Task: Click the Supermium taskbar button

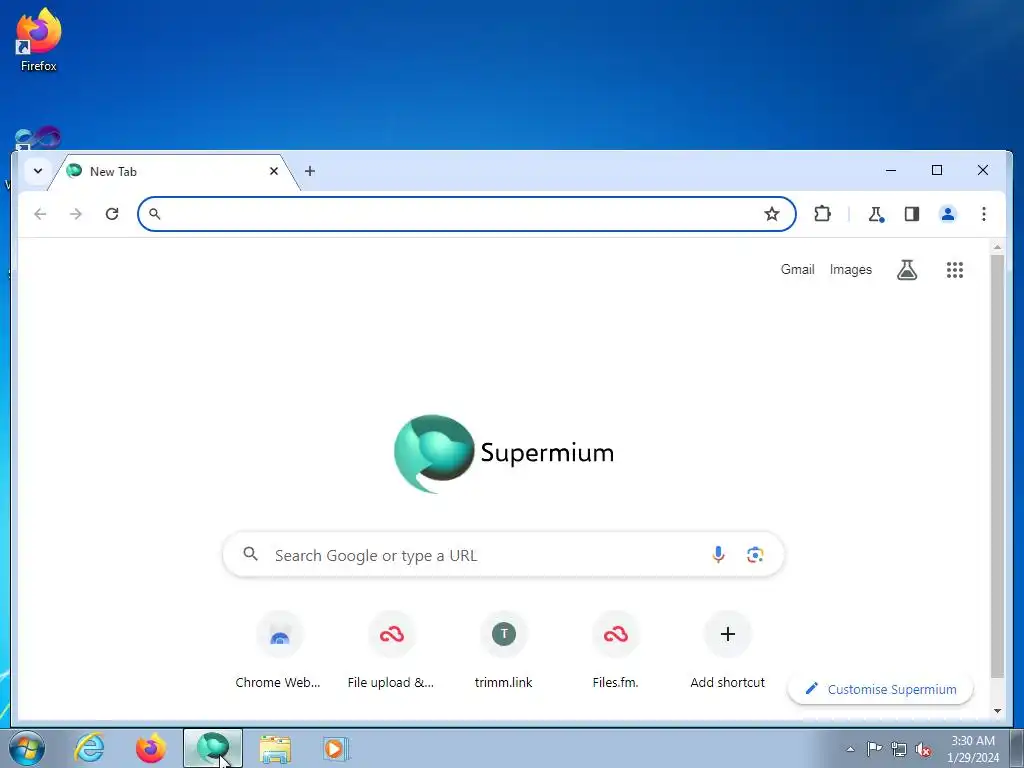Action: (213, 748)
